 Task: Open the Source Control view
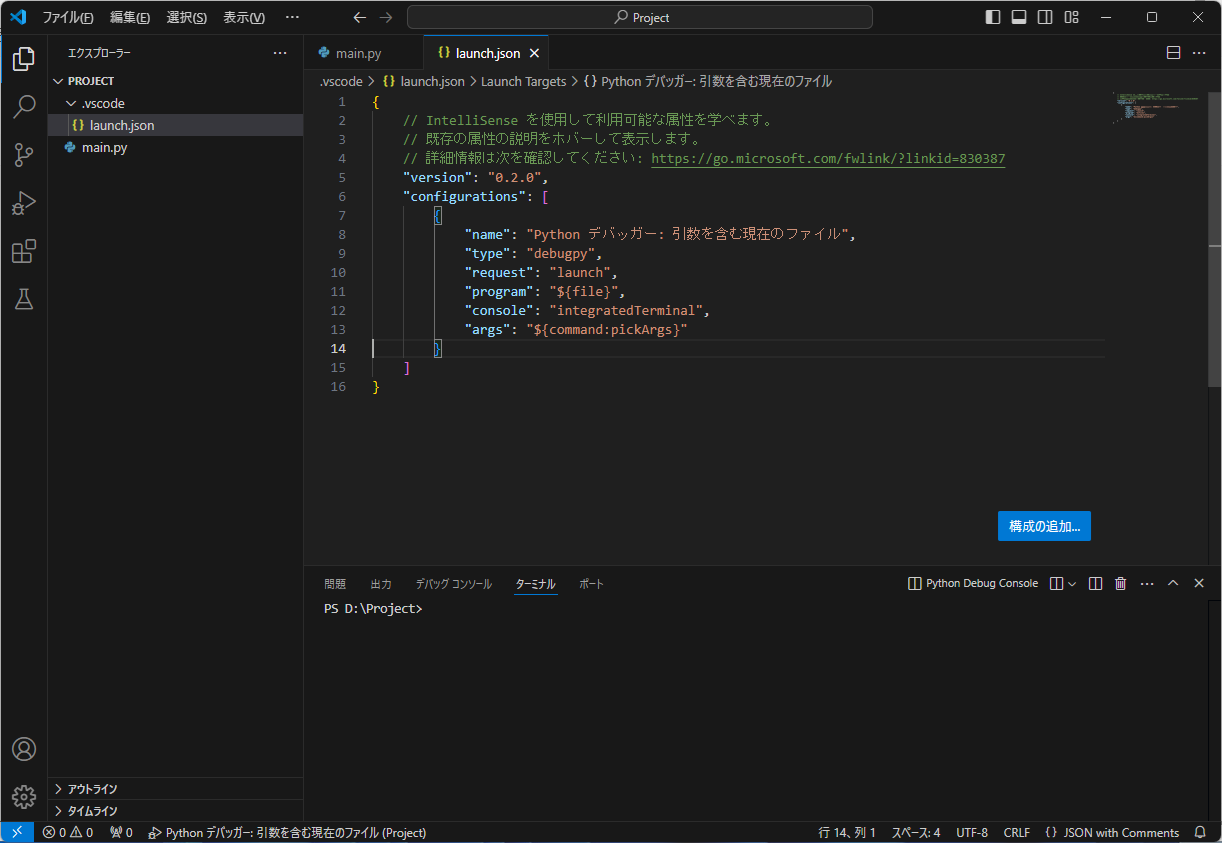tap(24, 155)
